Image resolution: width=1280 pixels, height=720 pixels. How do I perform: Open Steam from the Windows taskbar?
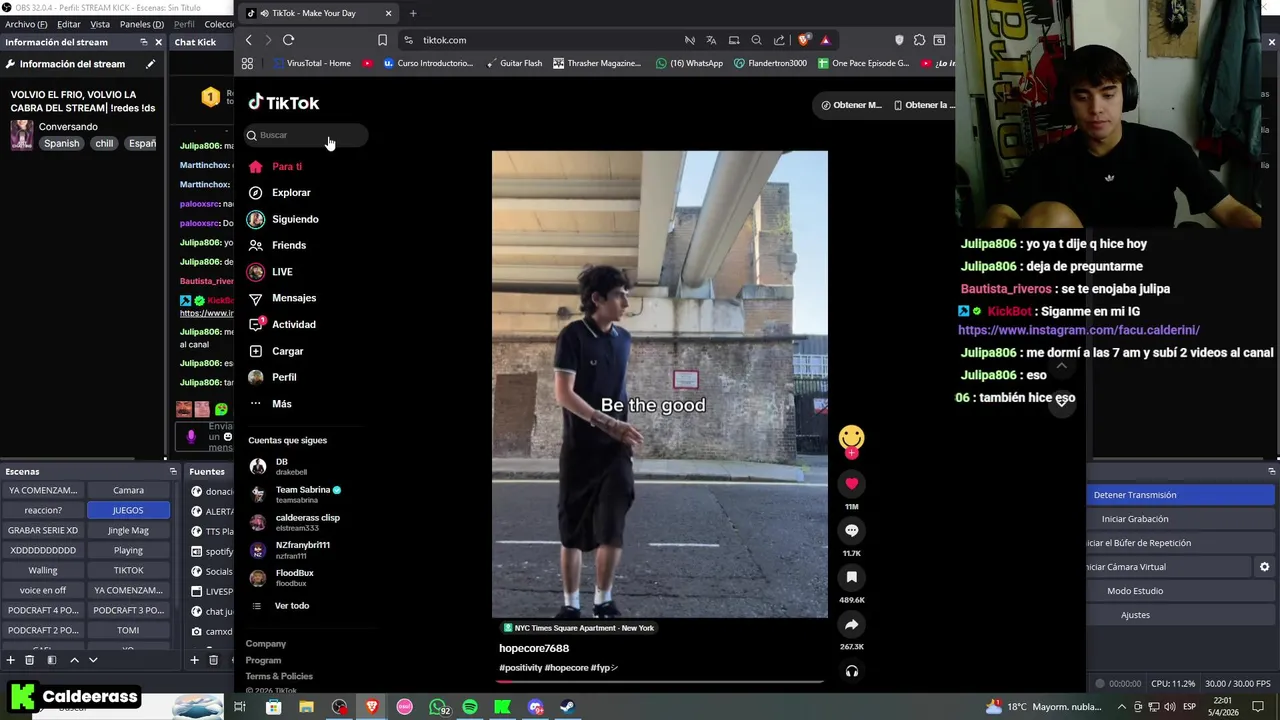(x=567, y=707)
